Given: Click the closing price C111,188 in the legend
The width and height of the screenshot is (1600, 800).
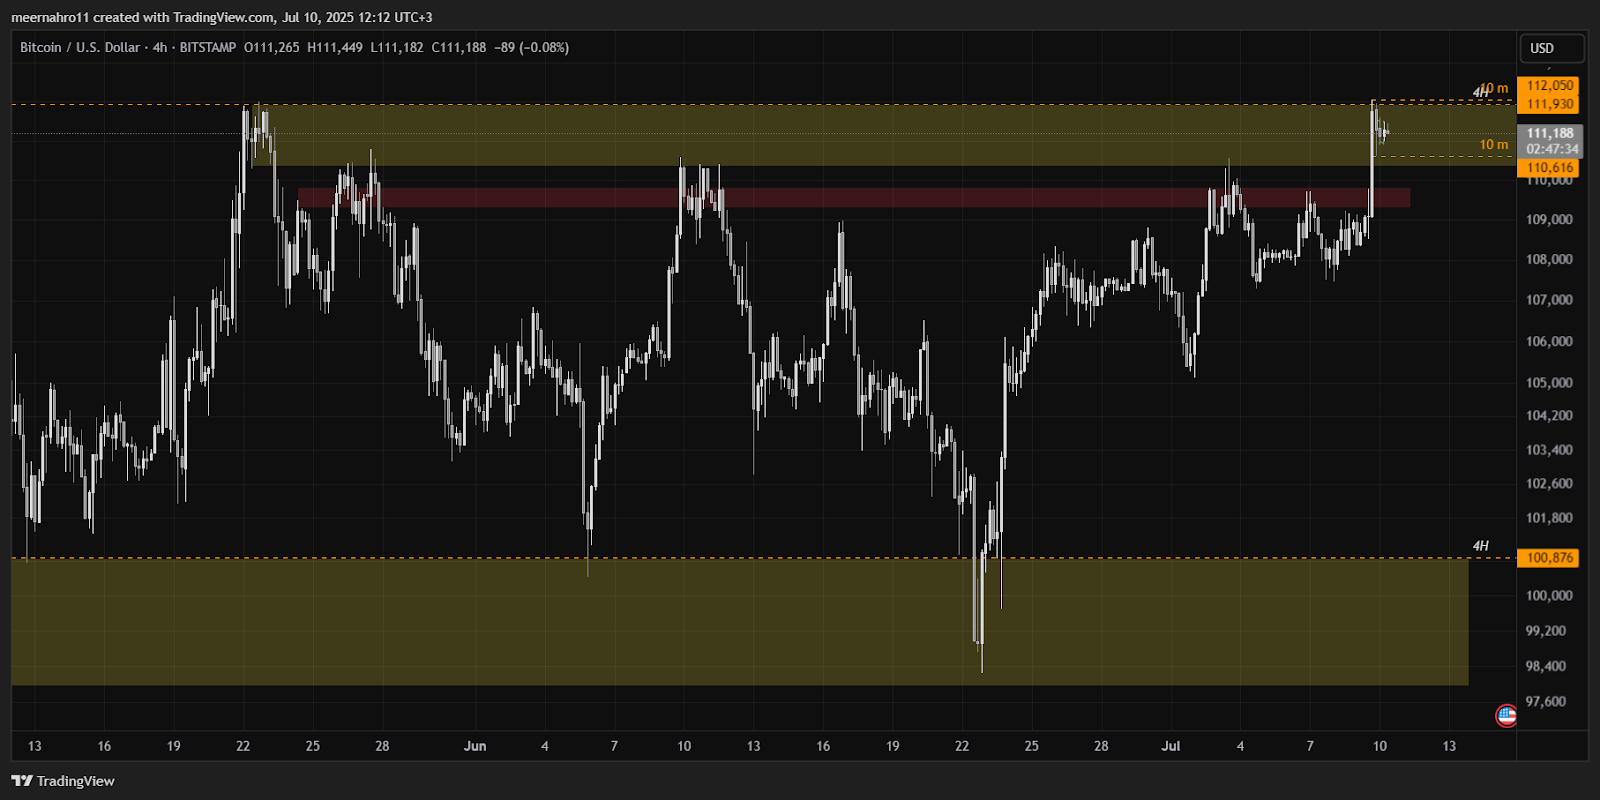Looking at the screenshot, I should (x=459, y=47).
